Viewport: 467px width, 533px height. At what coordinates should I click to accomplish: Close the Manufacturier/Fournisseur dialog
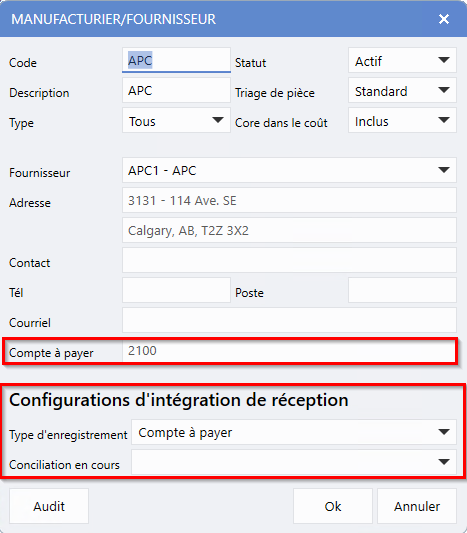coord(444,19)
